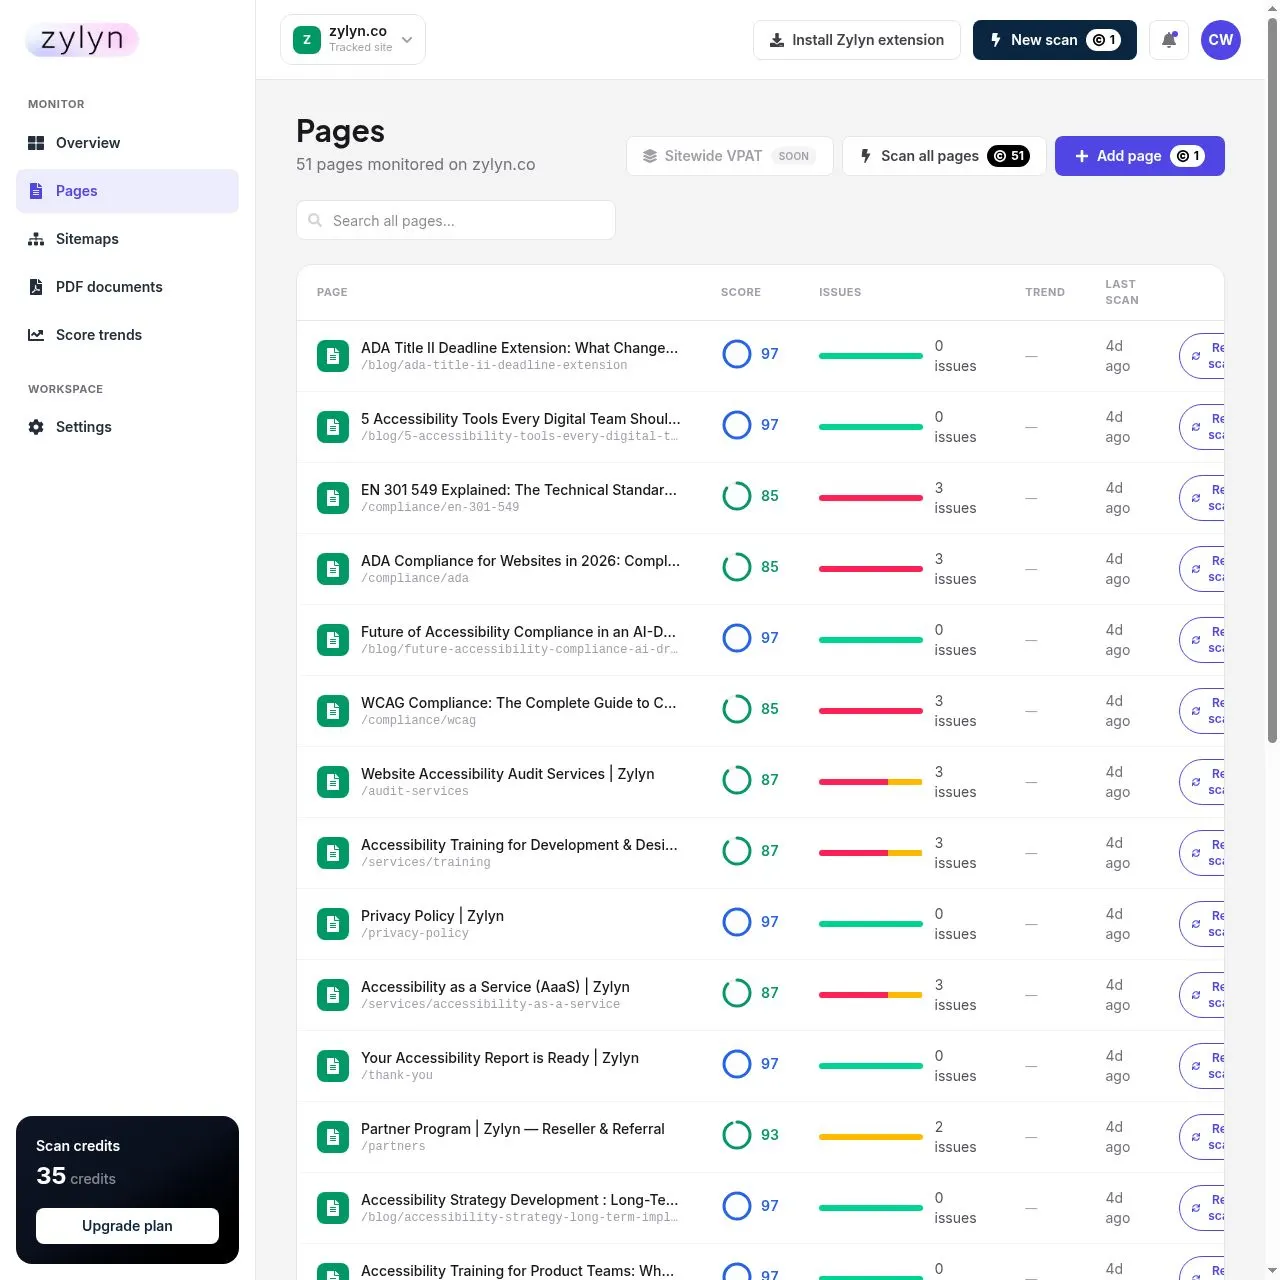This screenshot has height=1280, width=1280.
Task: Start a New scan
Action: [1054, 40]
